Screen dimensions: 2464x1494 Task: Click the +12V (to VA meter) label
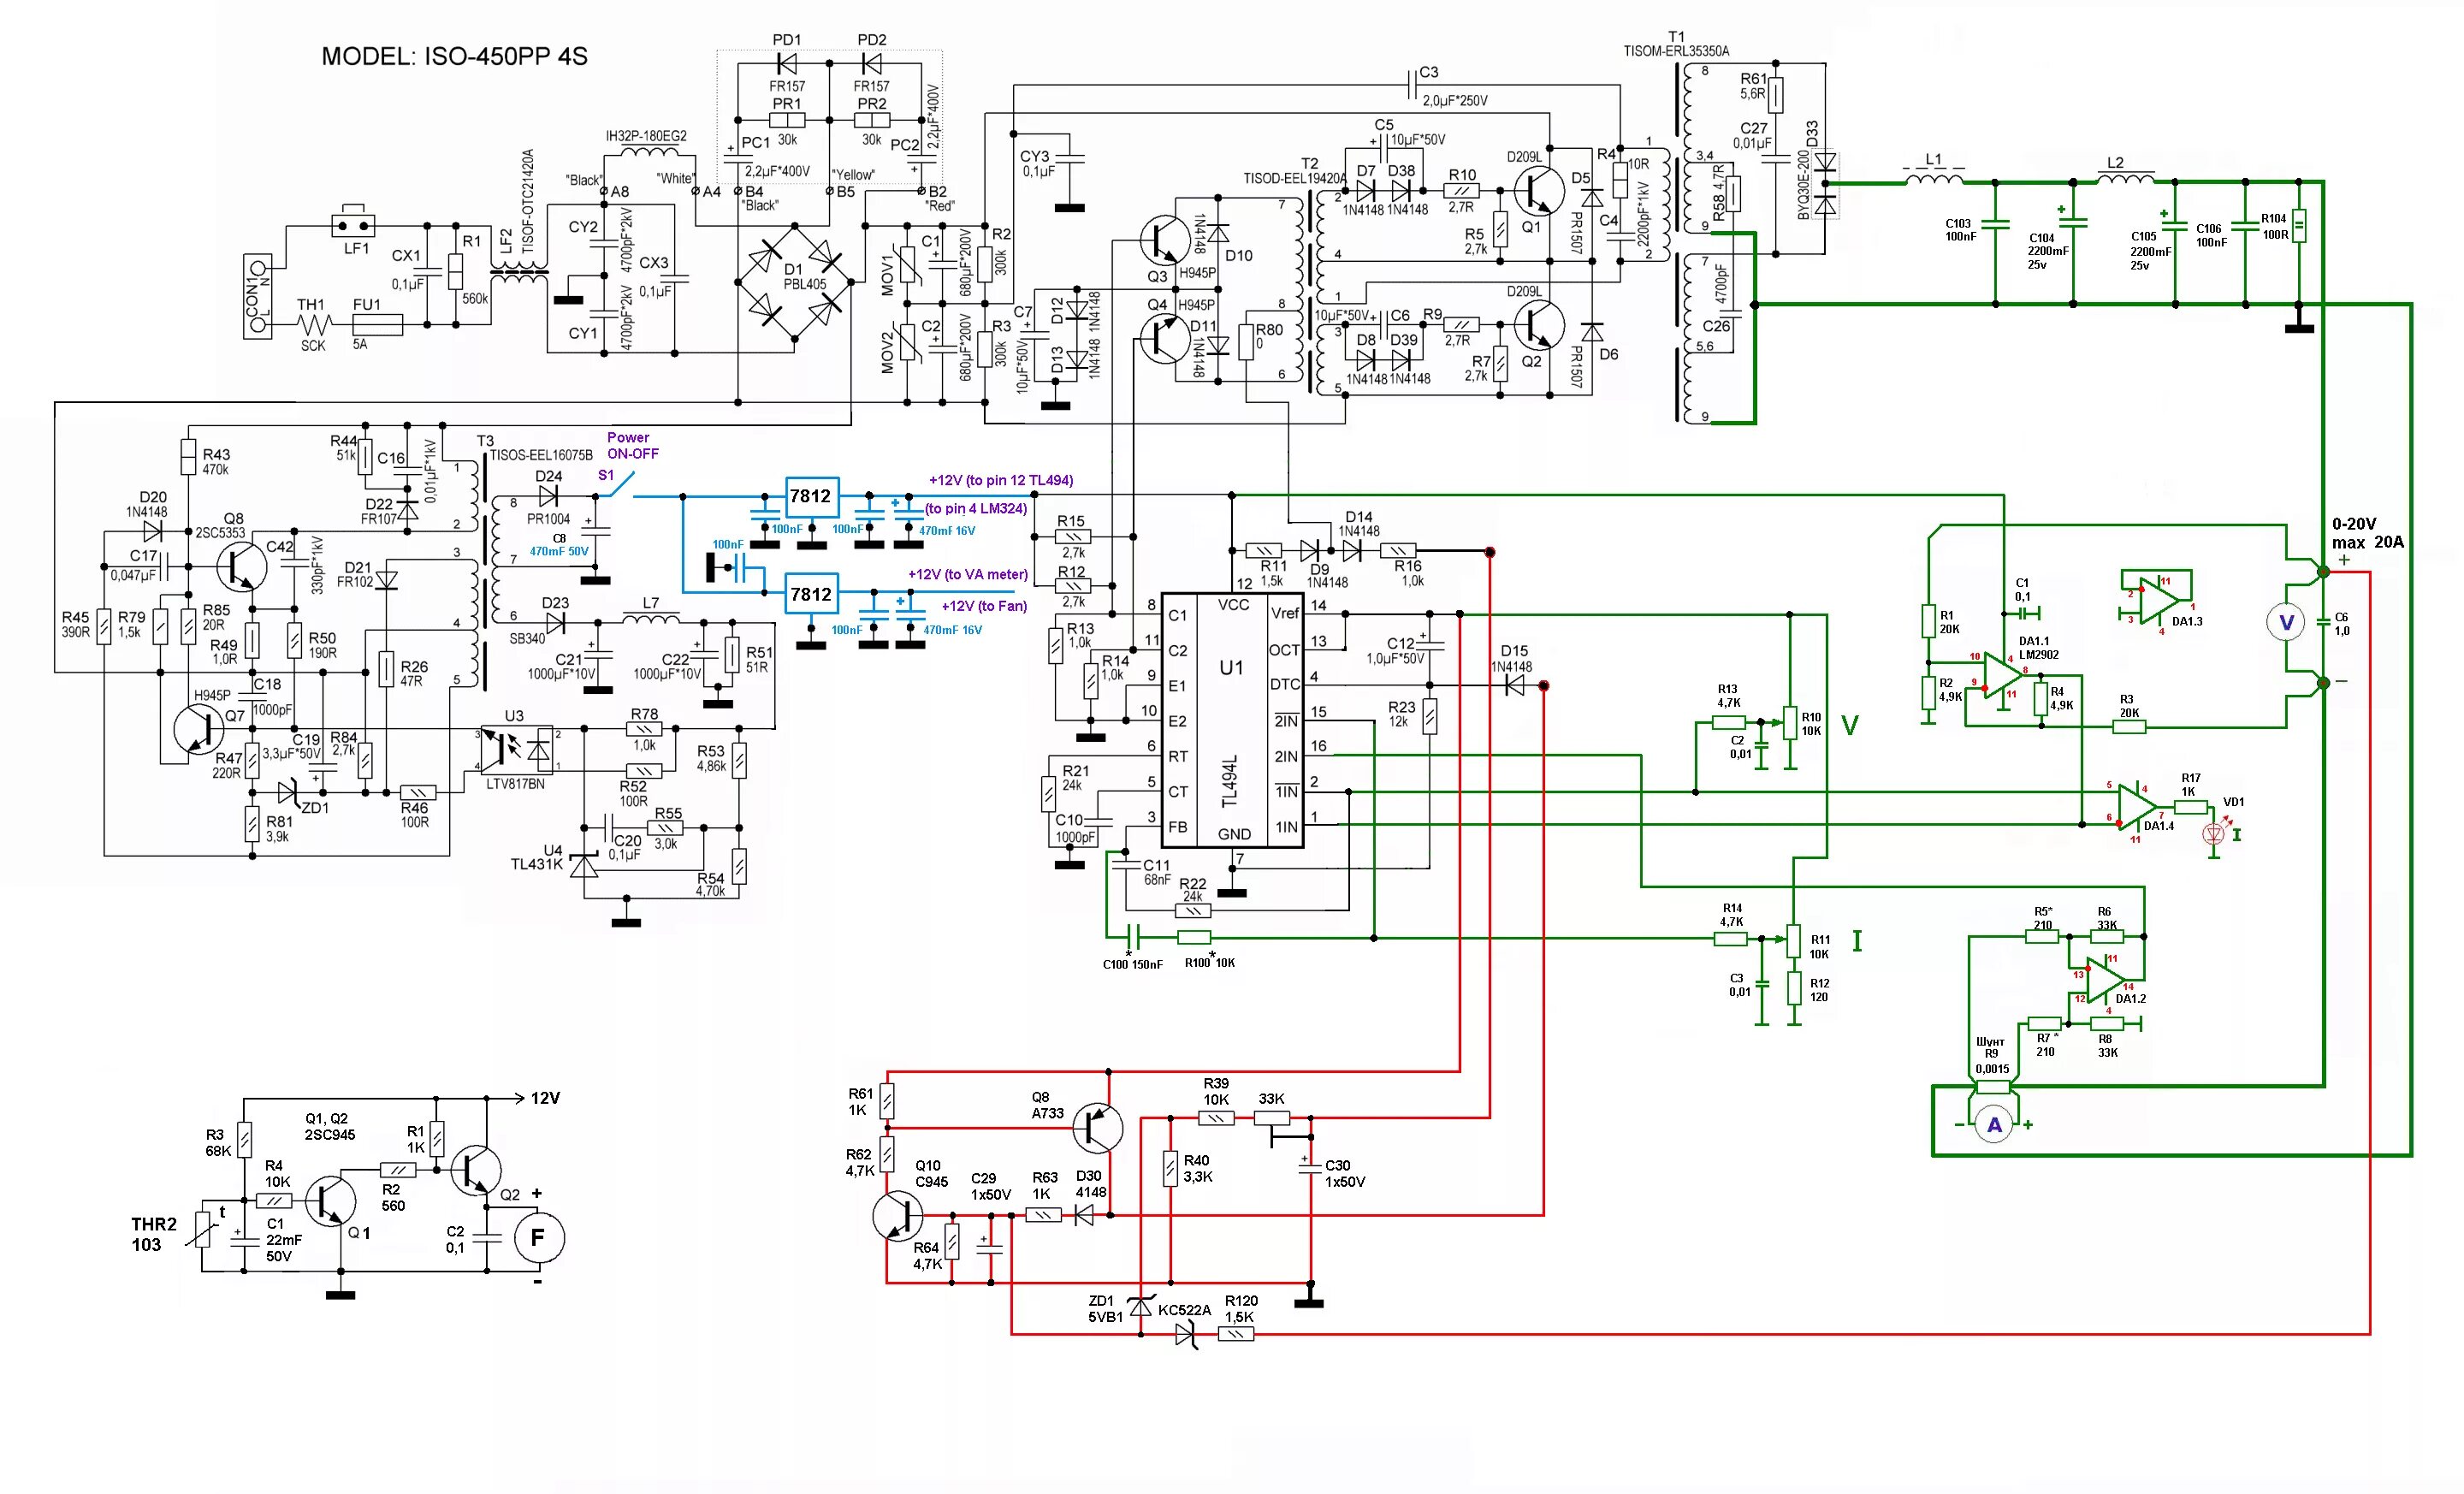[967, 574]
